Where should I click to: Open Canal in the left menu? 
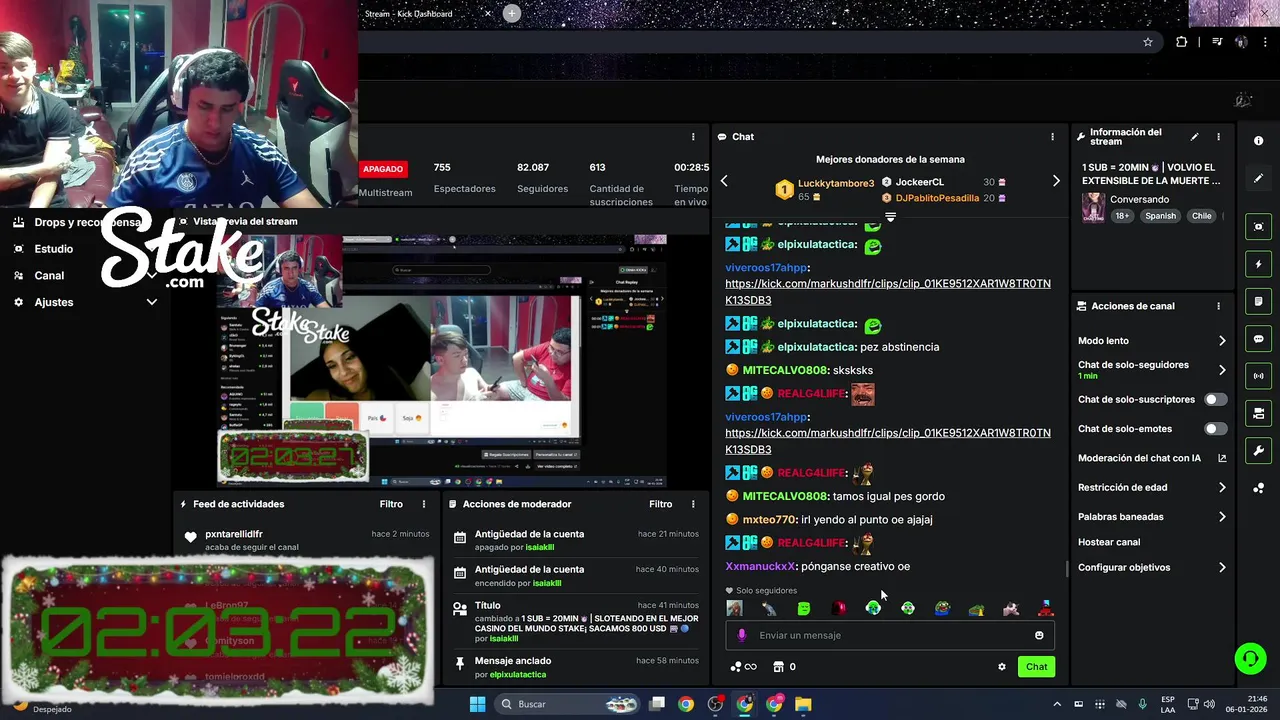pos(49,275)
